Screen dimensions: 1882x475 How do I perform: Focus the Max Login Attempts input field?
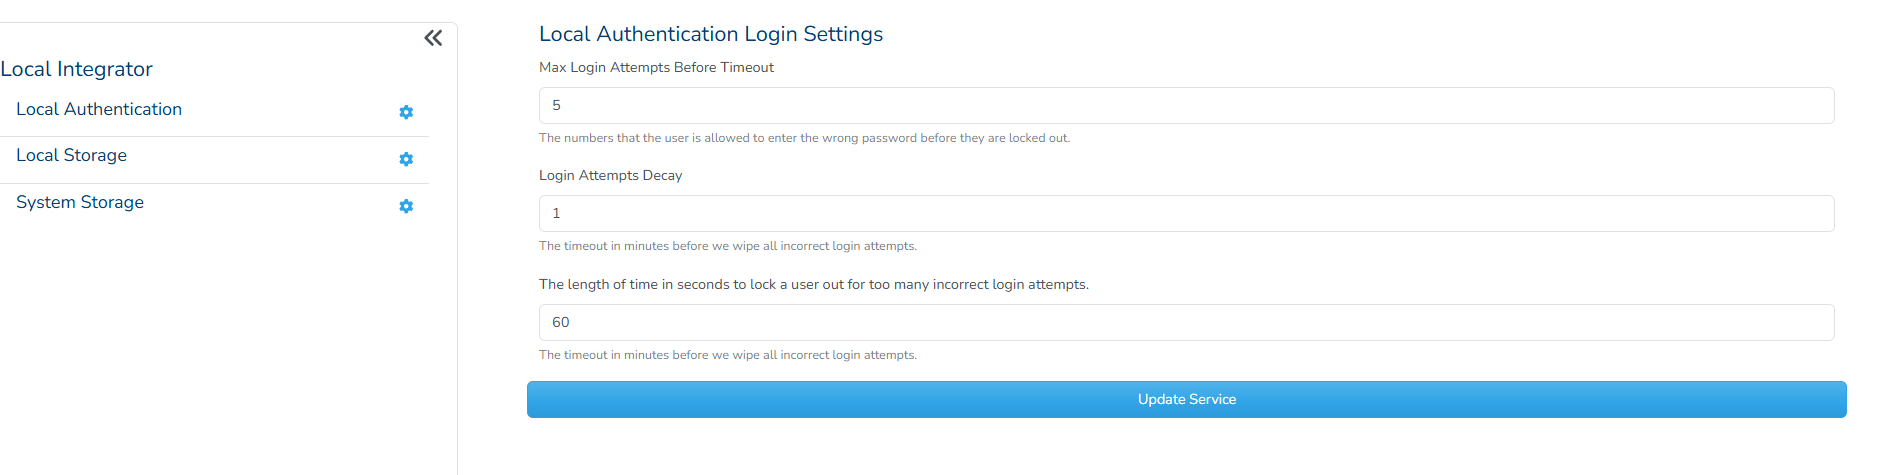1186,106
